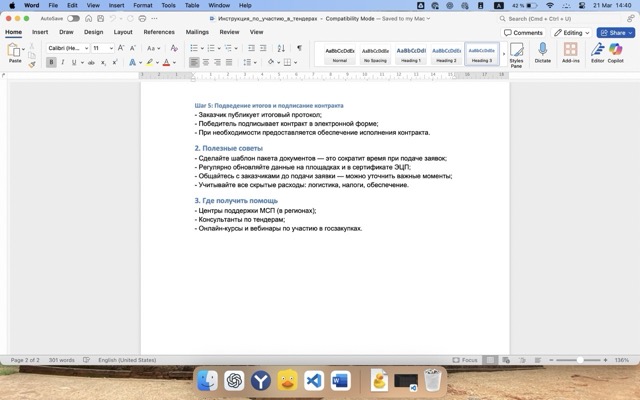Open the Editing mode dropdown
The width and height of the screenshot is (640, 400).
[x=571, y=32]
